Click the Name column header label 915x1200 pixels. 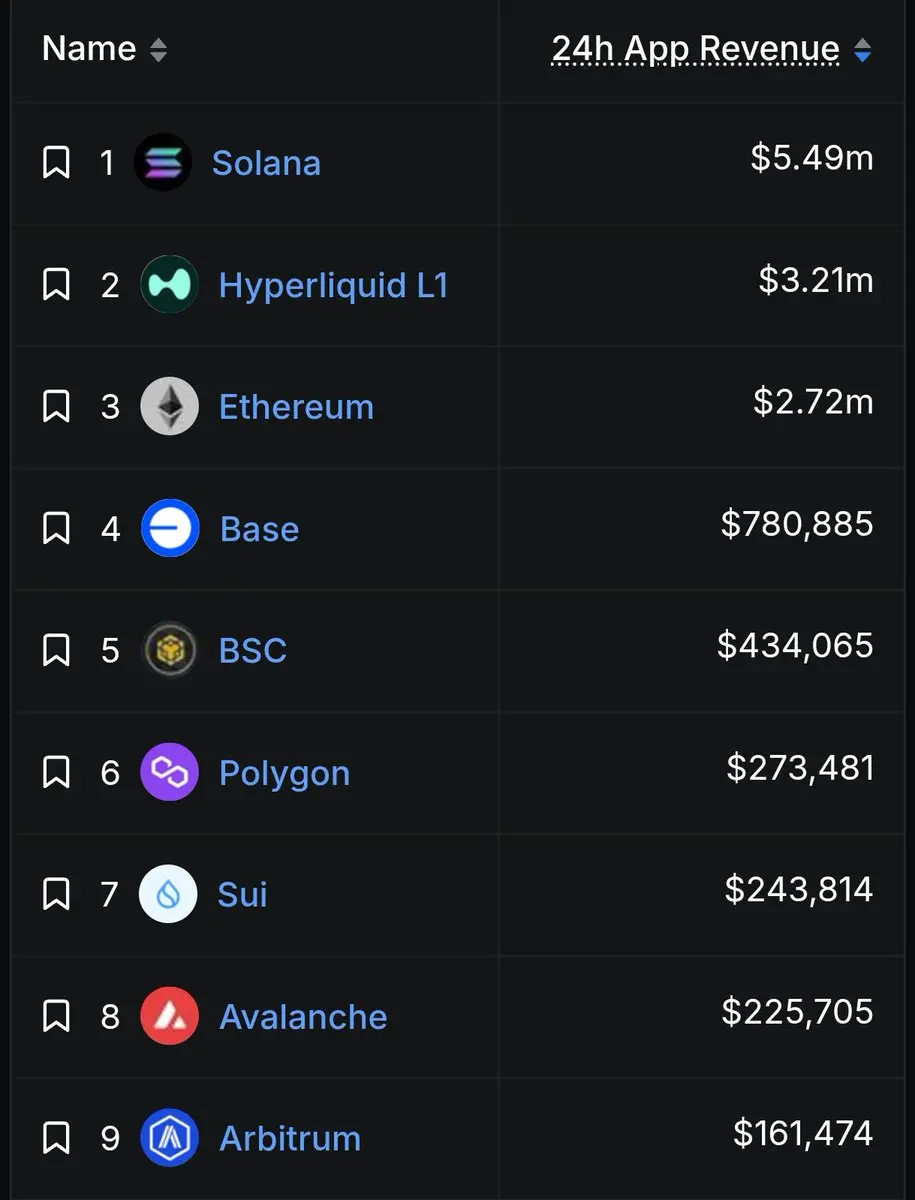pyautogui.click(x=89, y=48)
